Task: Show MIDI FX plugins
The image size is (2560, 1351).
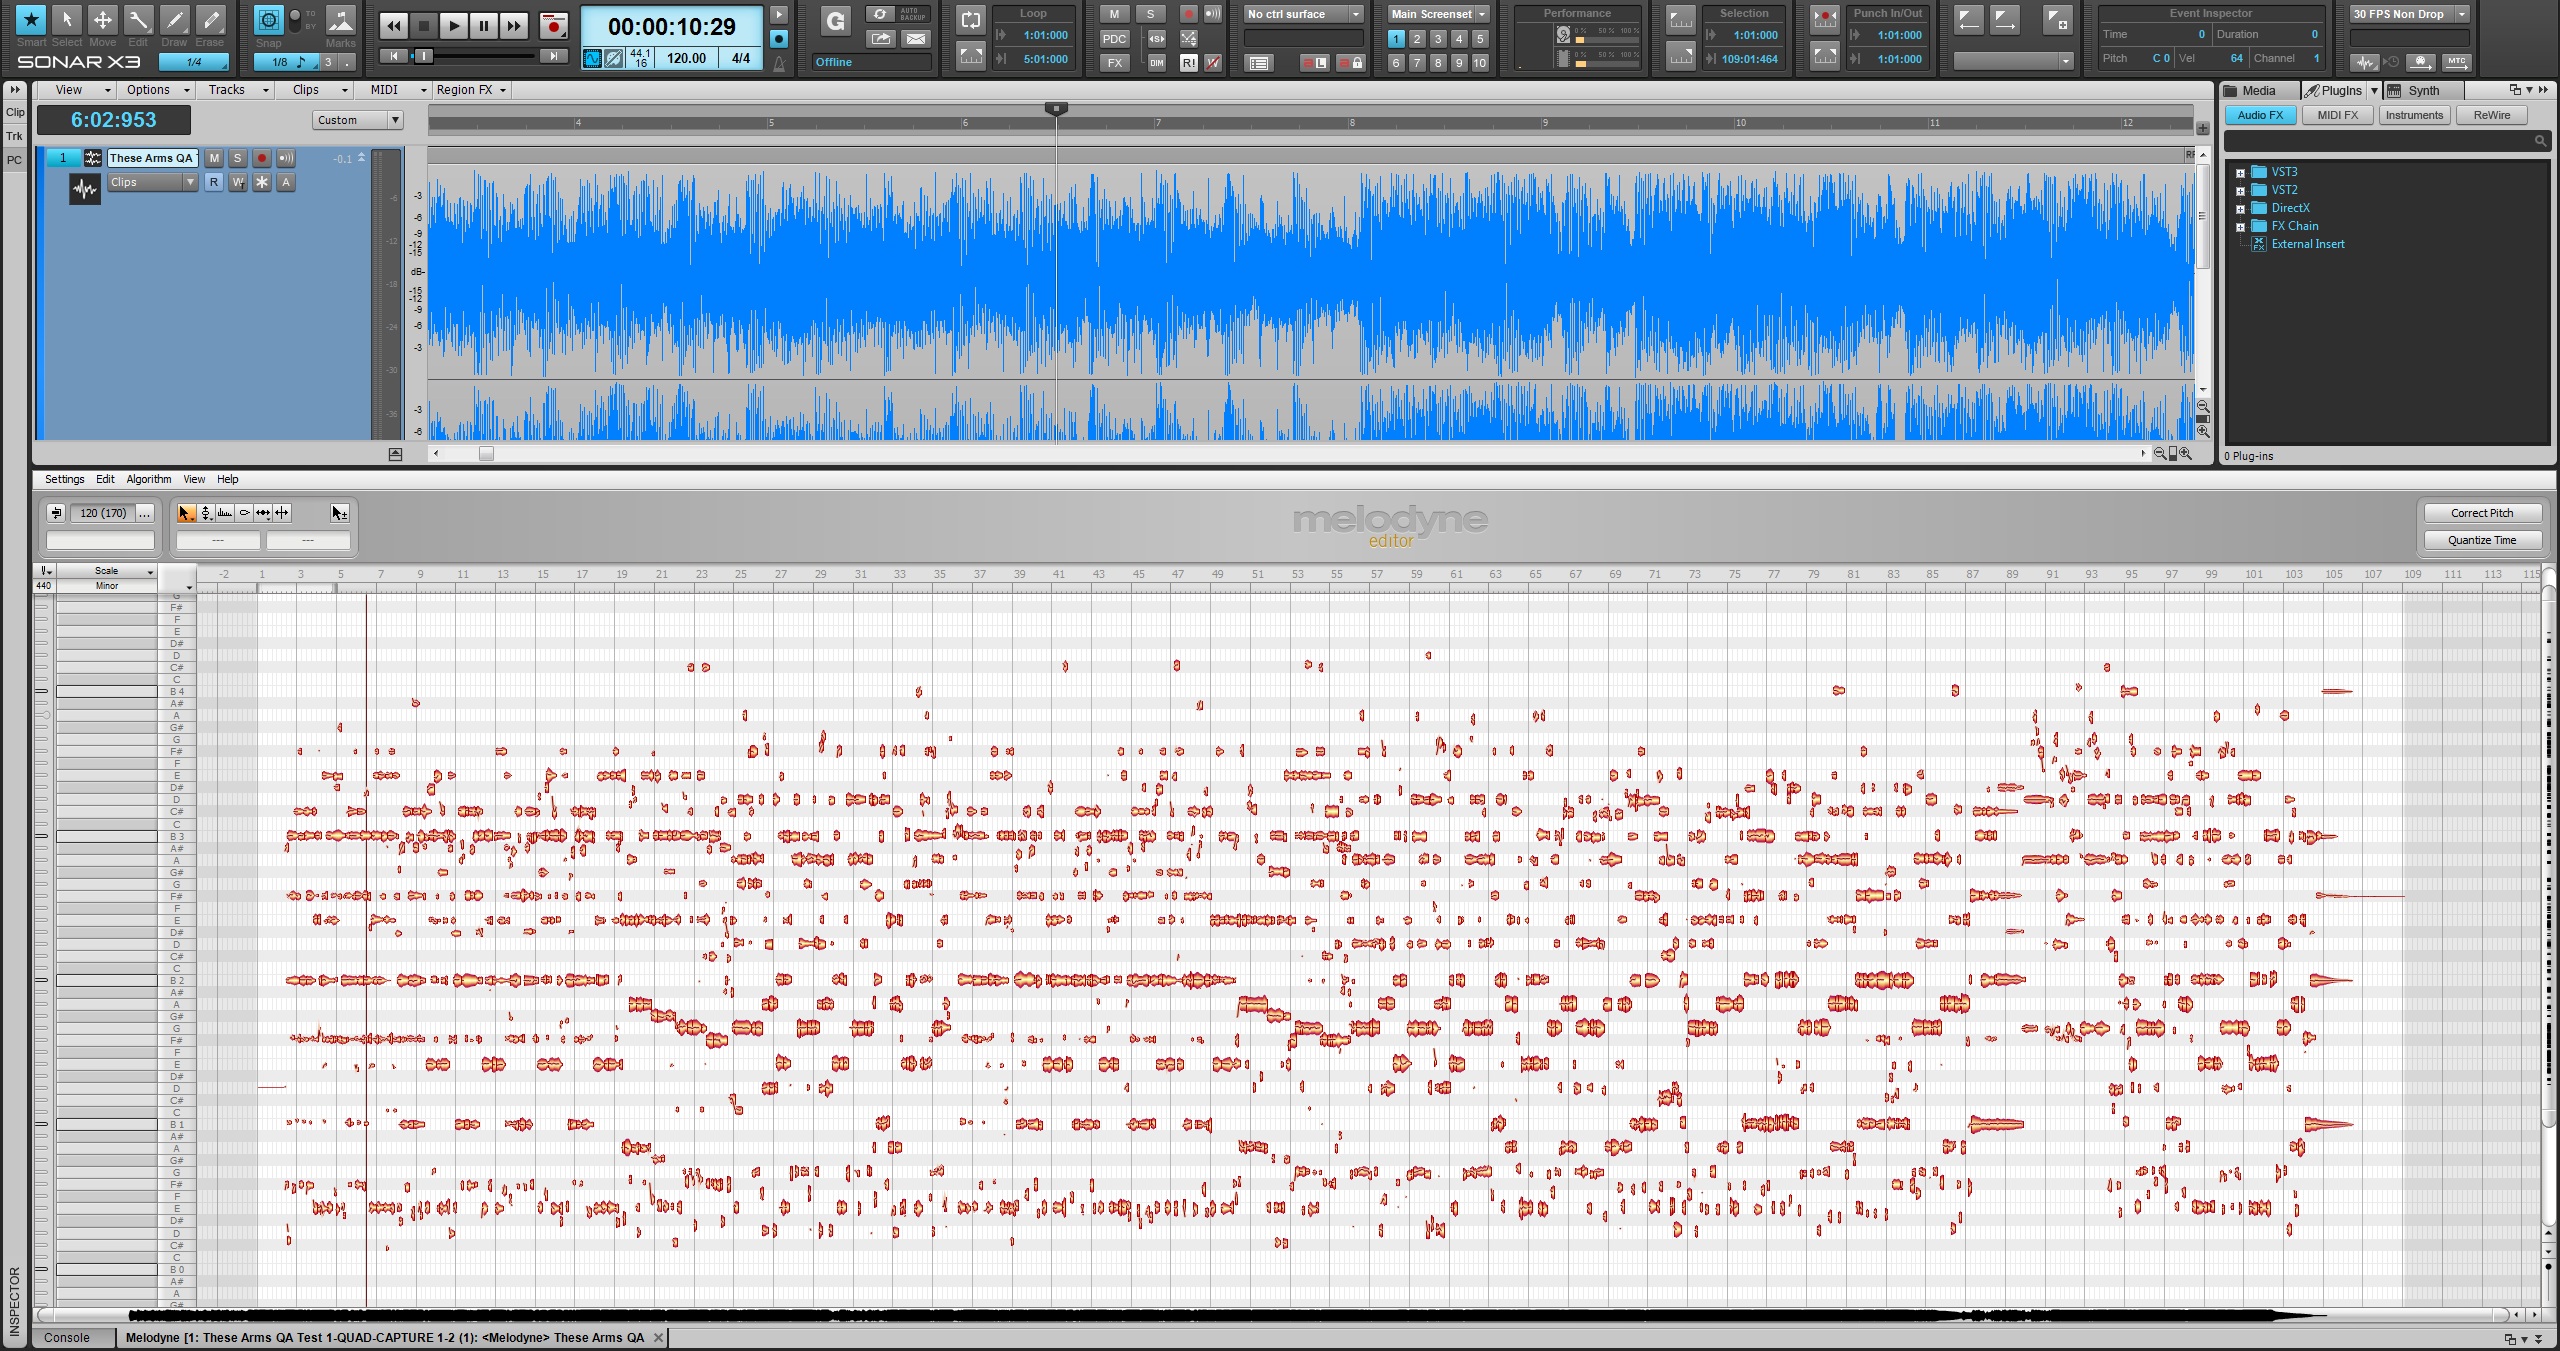Action: (x=2337, y=115)
